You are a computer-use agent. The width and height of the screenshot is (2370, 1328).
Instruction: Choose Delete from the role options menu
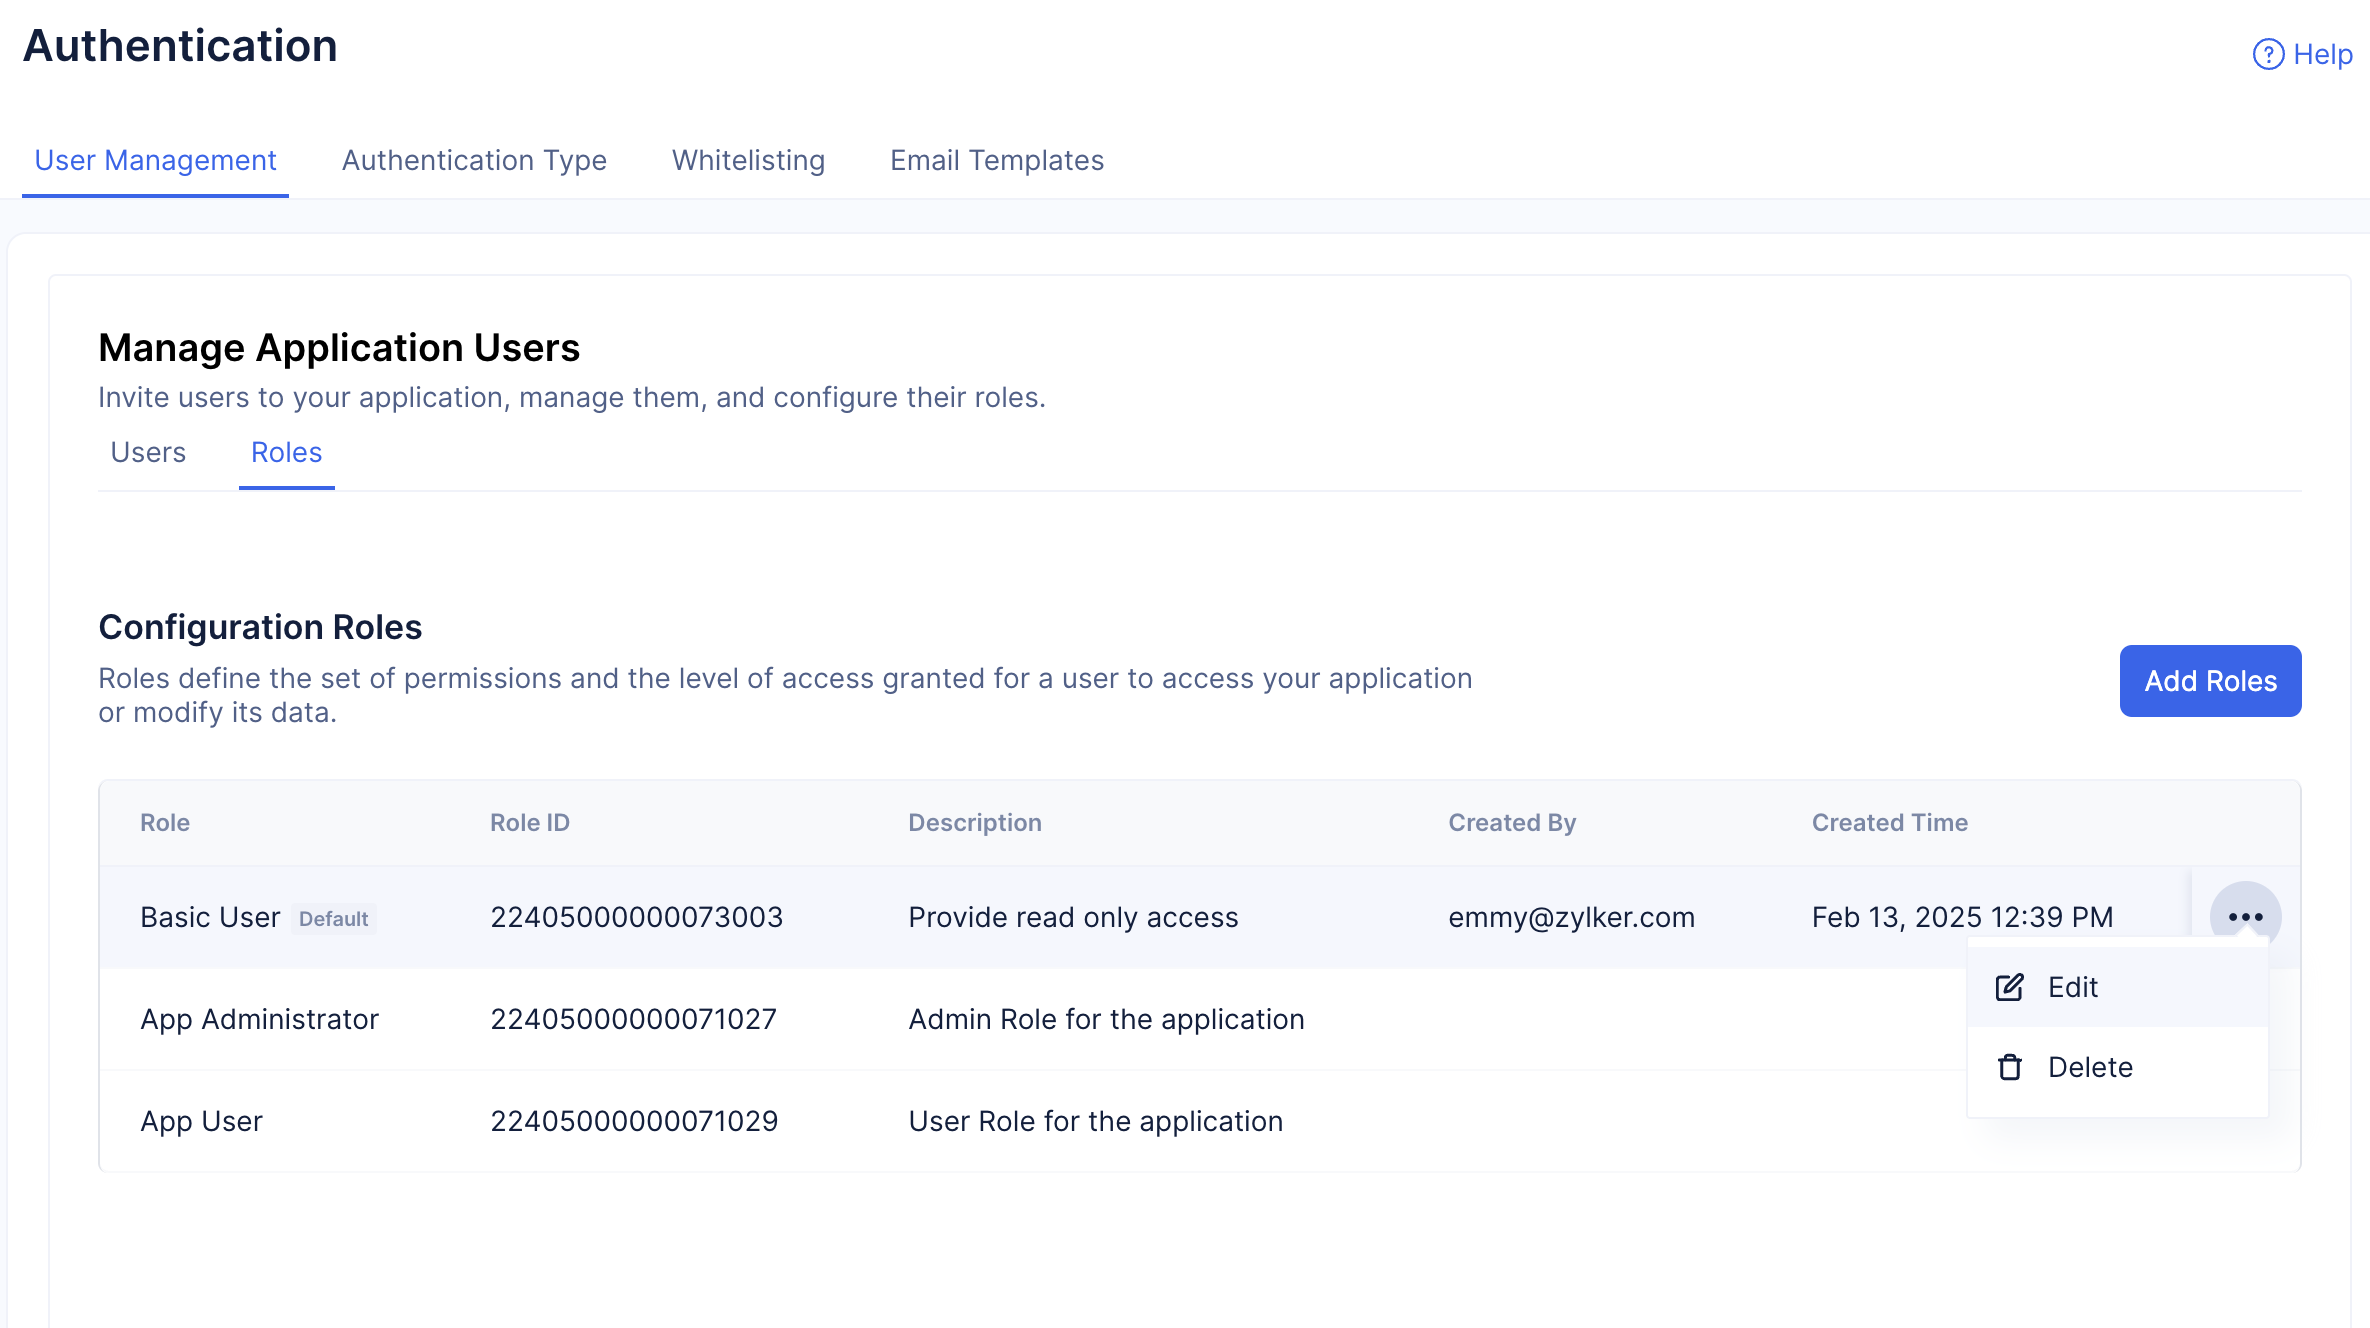click(2117, 1067)
